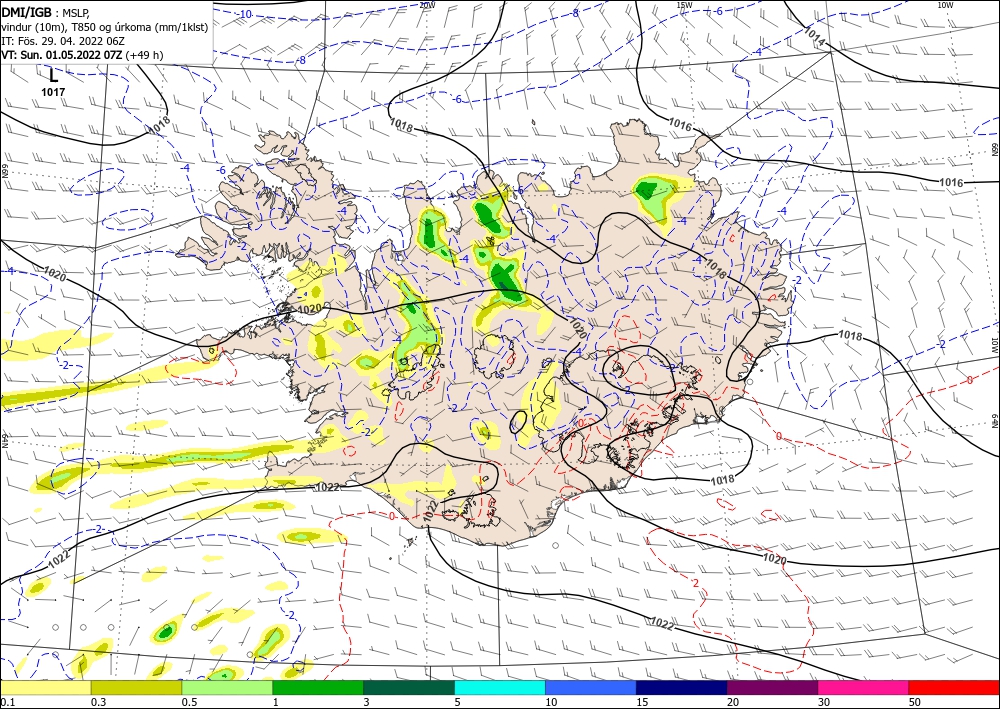
Task: Click the 'L' low pressure marker
Action: (x=54, y=75)
